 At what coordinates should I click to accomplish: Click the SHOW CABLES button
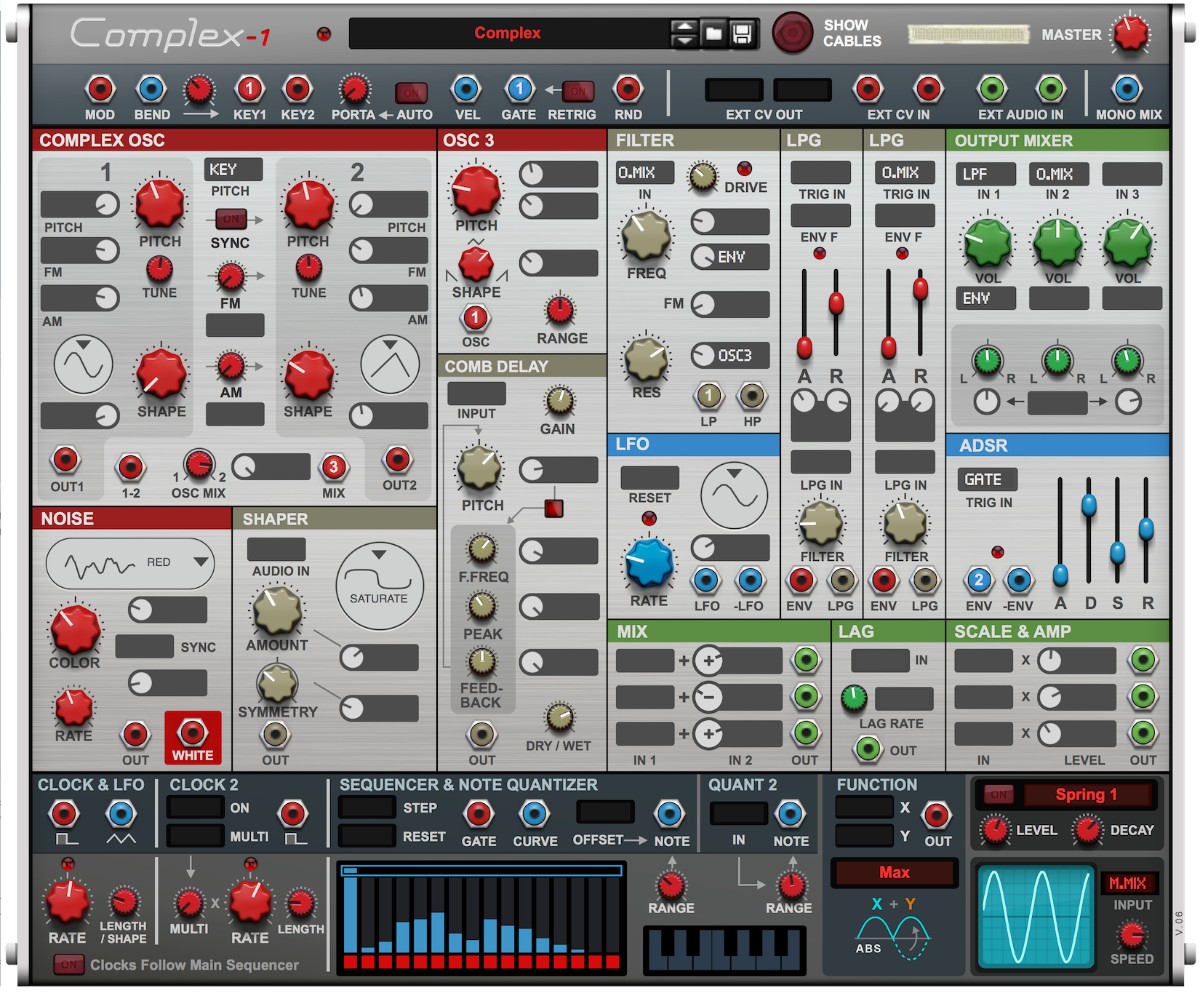792,33
